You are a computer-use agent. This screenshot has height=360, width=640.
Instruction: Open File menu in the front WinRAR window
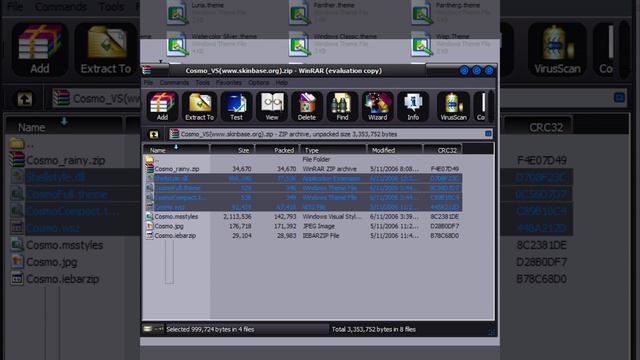[x=148, y=82]
